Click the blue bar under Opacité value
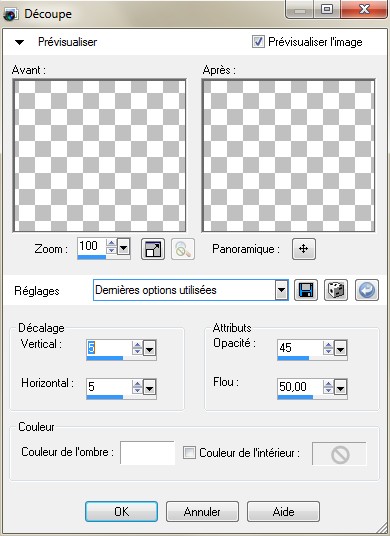 click(x=293, y=358)
